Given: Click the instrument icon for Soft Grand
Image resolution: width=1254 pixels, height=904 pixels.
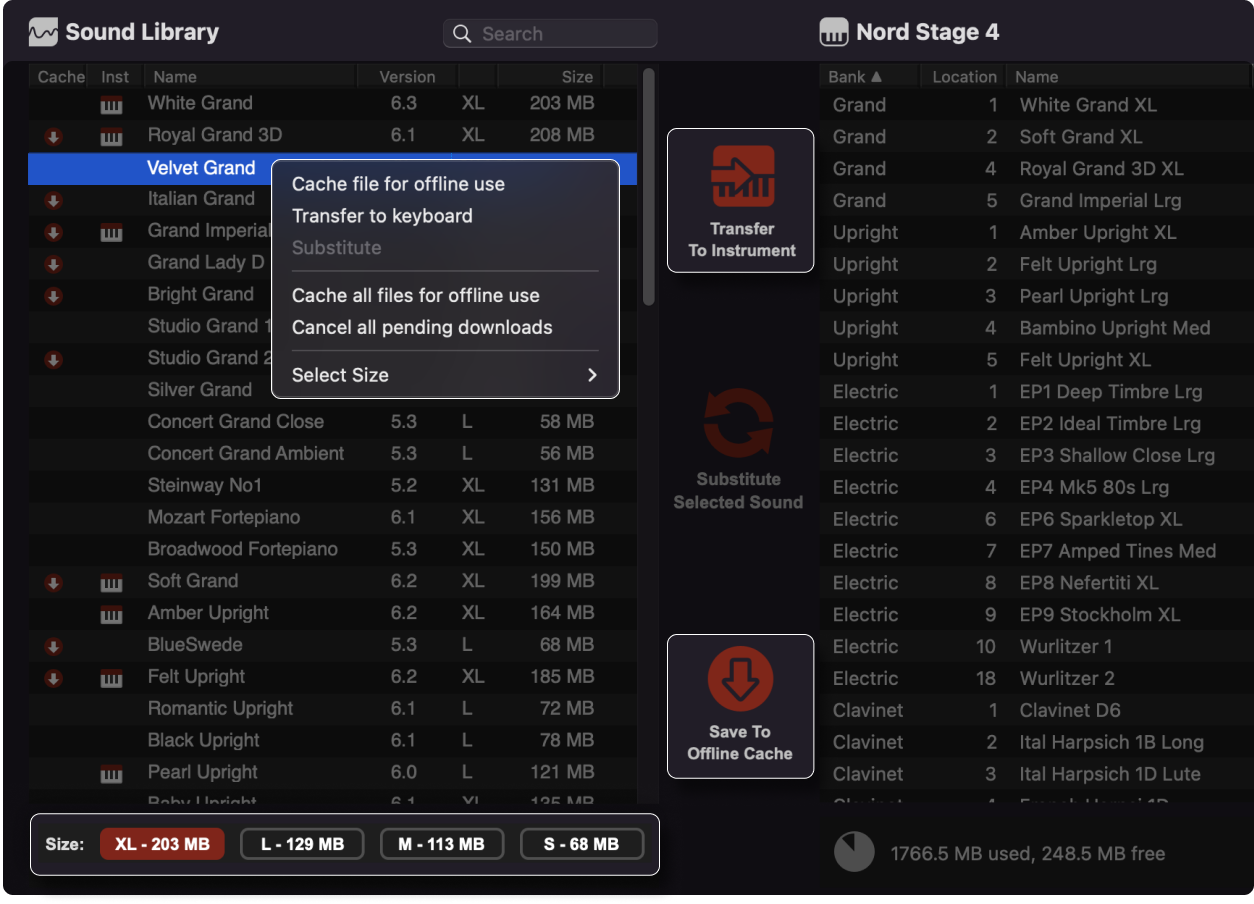Looking at the screenshot, I should tap(111, 583).
